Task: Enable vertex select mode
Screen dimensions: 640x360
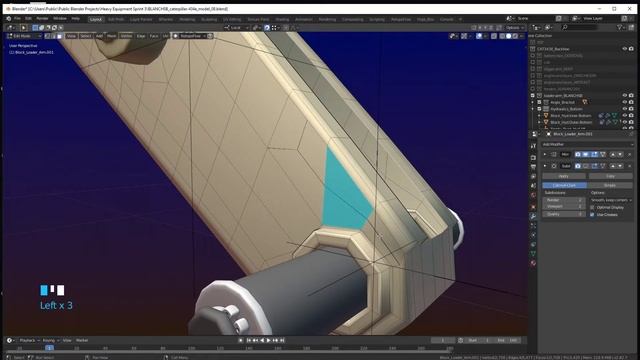Action: 47,36
